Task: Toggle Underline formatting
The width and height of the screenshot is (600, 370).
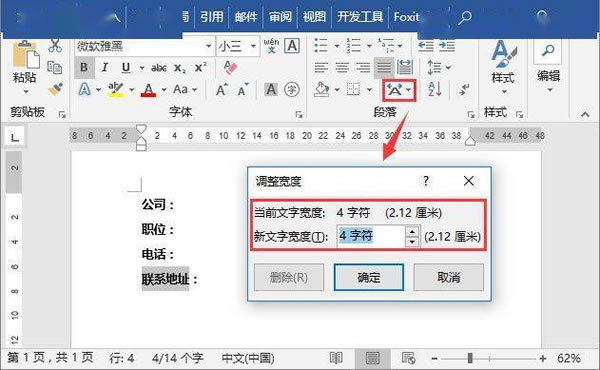Action: click(126, 67)
